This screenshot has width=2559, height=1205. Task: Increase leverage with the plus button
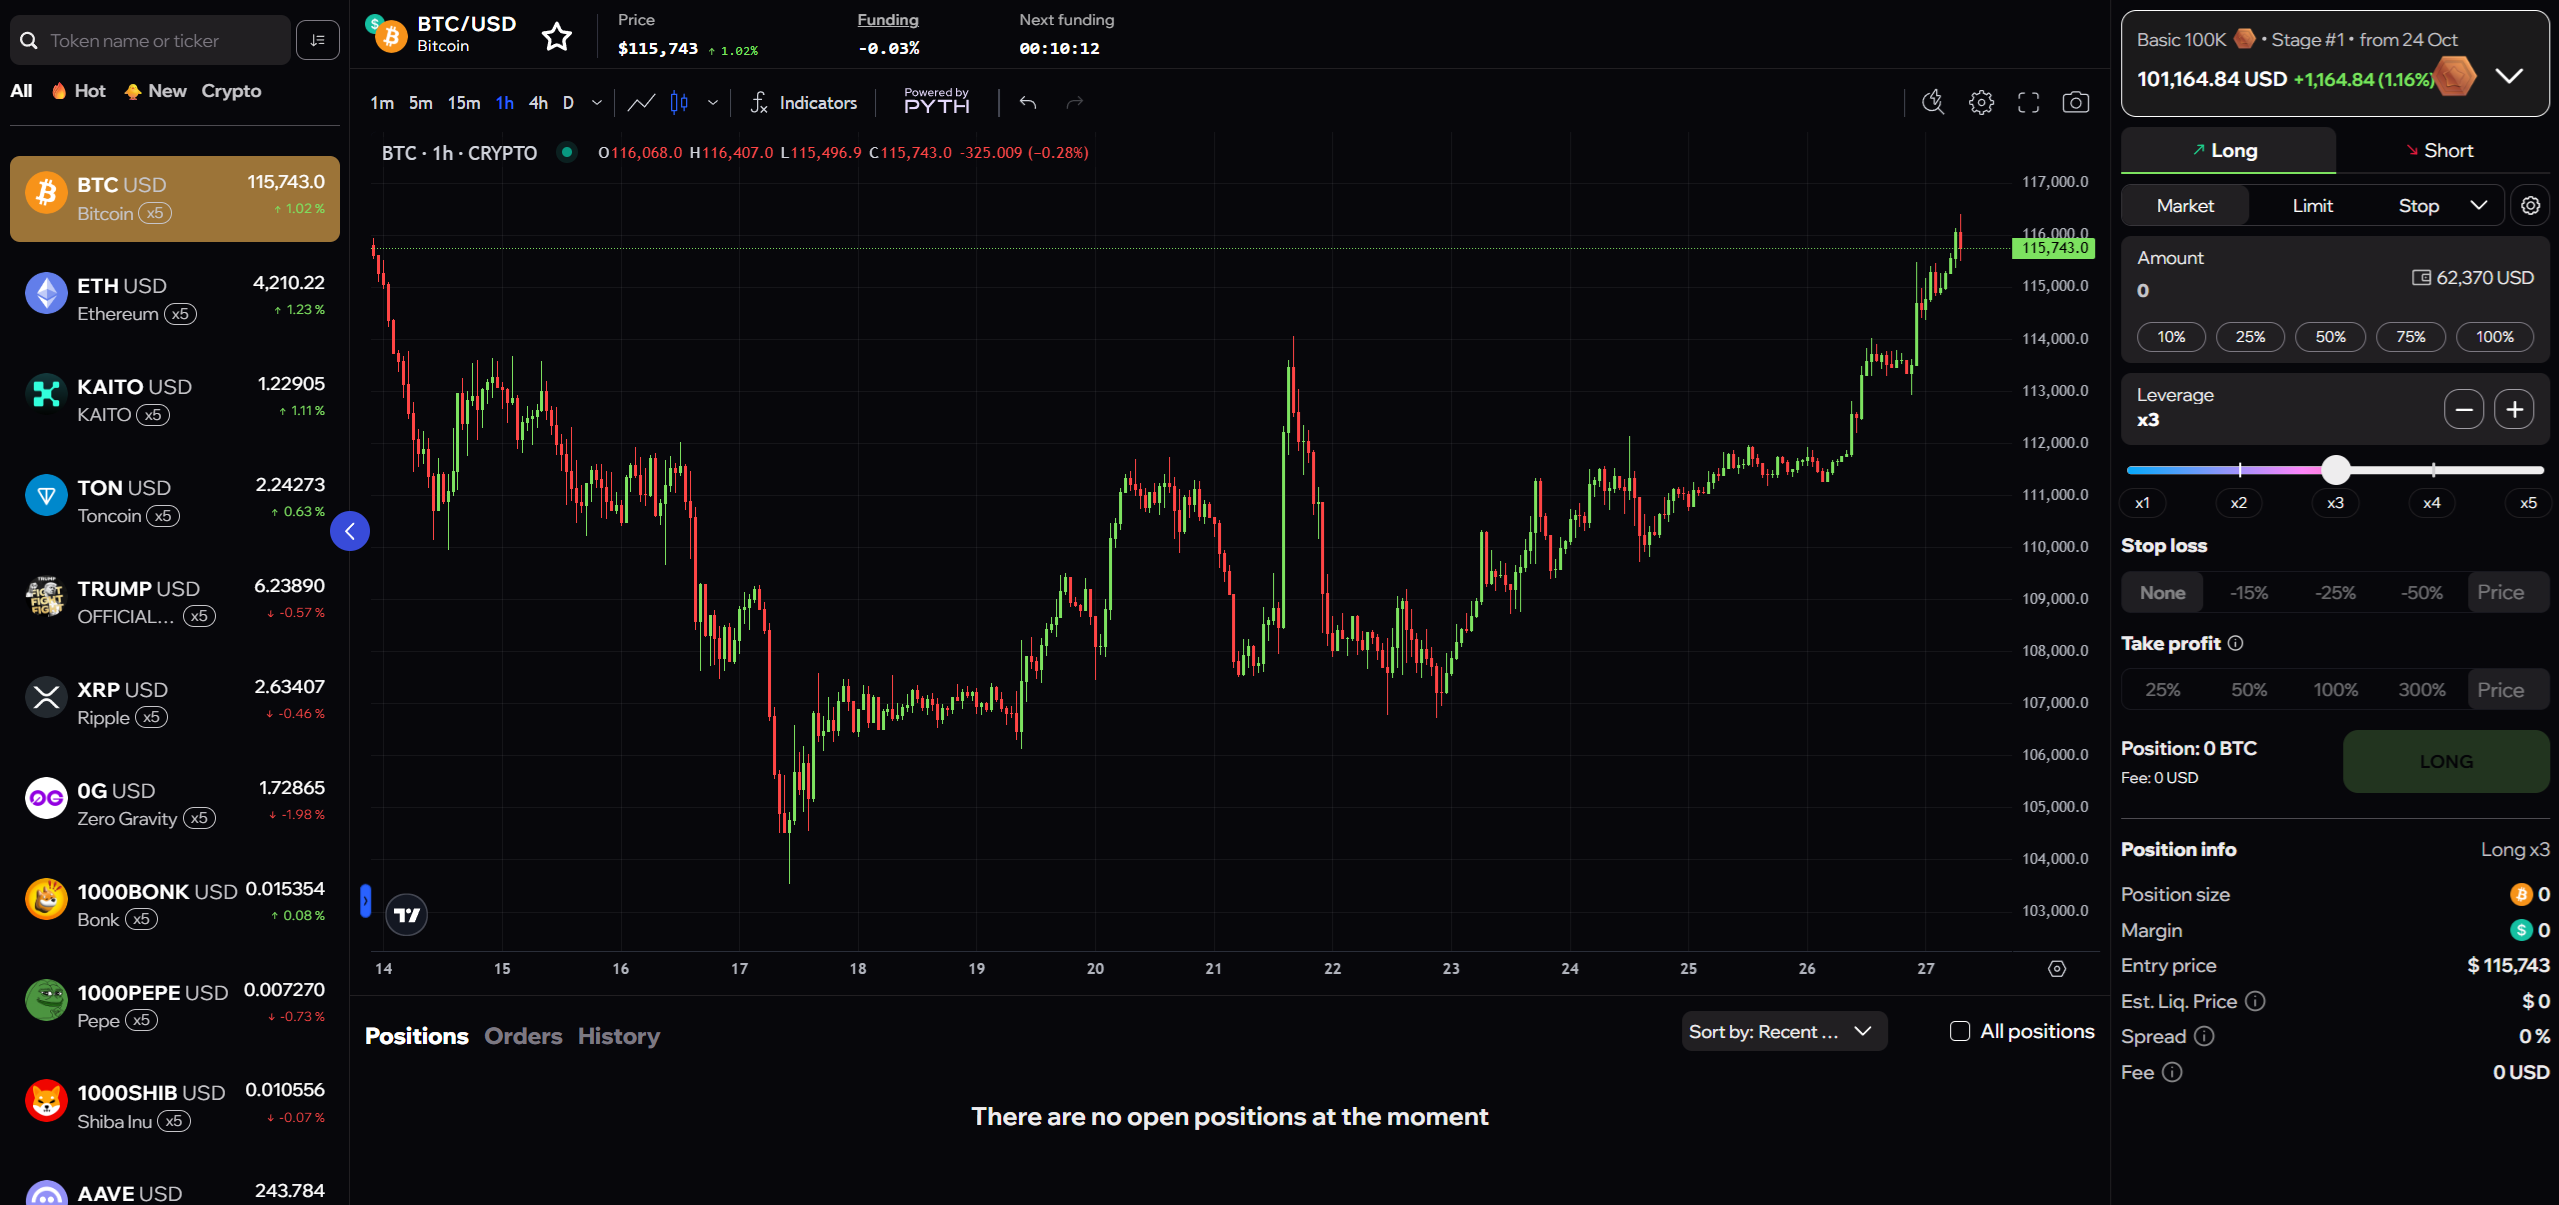tap(2514, 409)
